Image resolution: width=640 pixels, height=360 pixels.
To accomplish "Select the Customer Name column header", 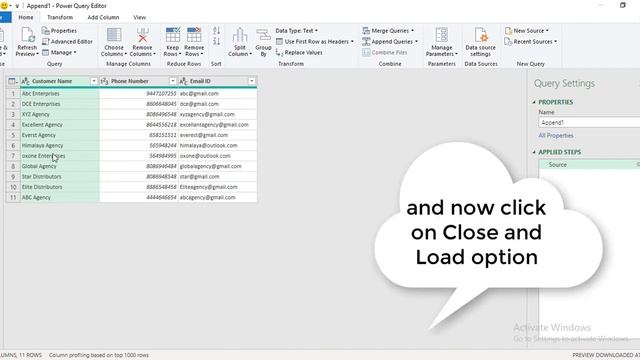I will 60,81.
